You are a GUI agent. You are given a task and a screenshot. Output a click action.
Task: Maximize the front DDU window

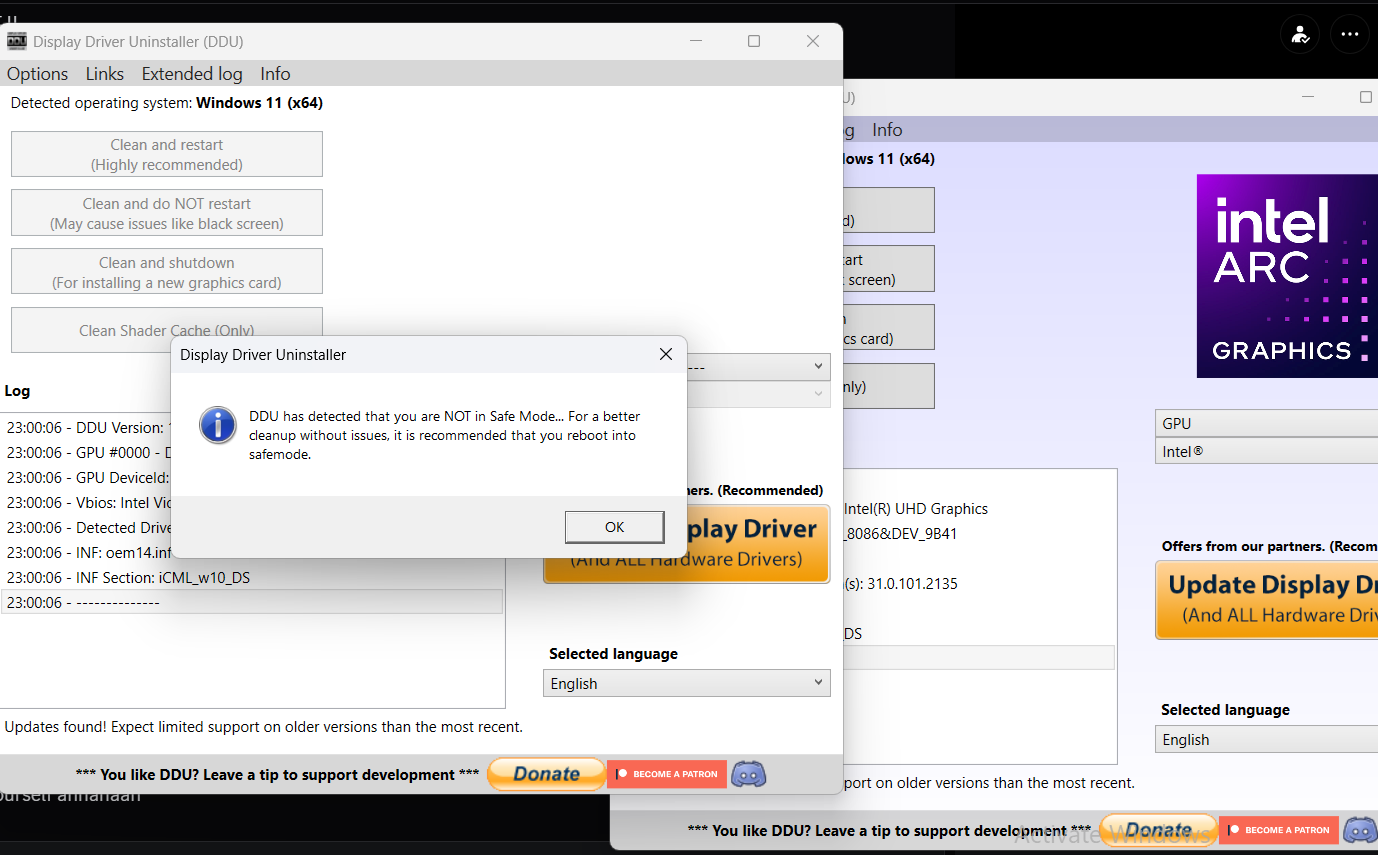(754, 41)
